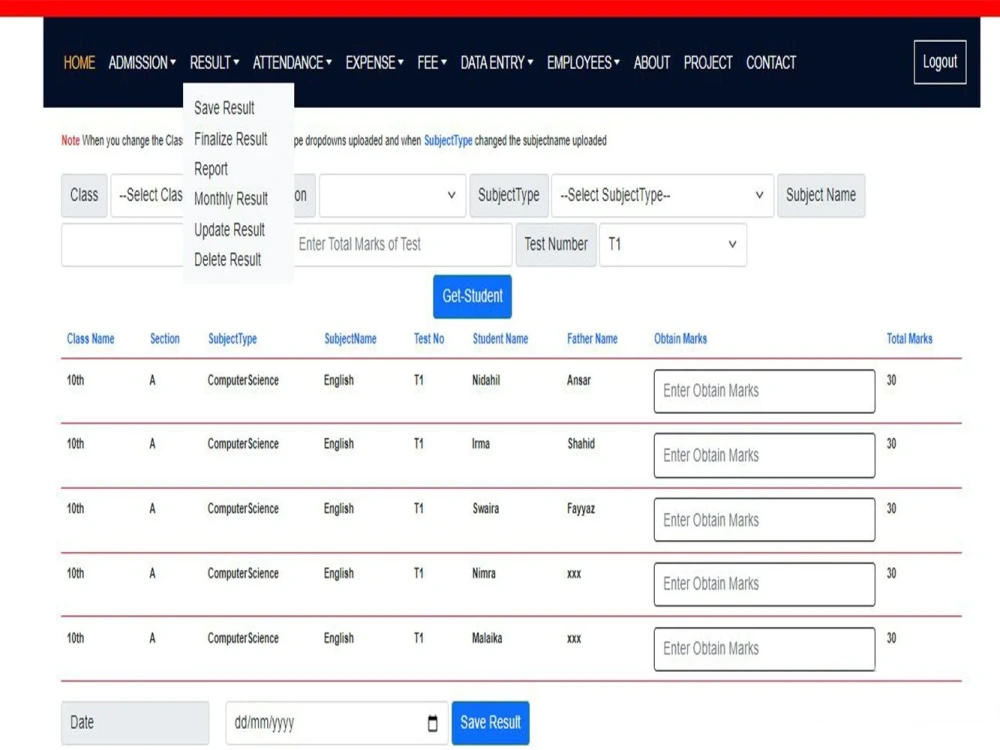Viewport: 1000px width, 750px height.
Task: Click the blue Save Result button
Action: [x=490, y=723]
